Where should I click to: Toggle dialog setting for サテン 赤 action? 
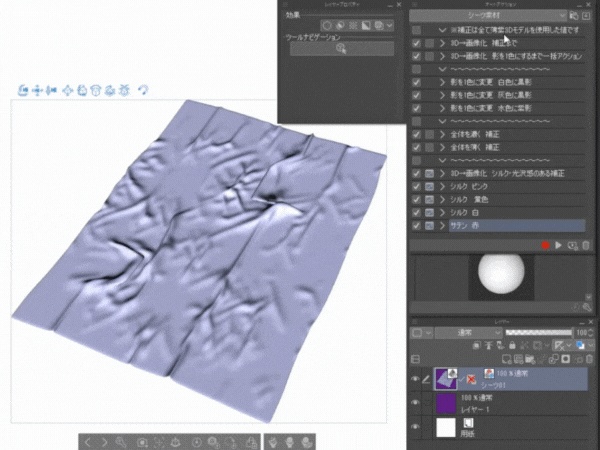pyautogui.click(x=429, y=225)
